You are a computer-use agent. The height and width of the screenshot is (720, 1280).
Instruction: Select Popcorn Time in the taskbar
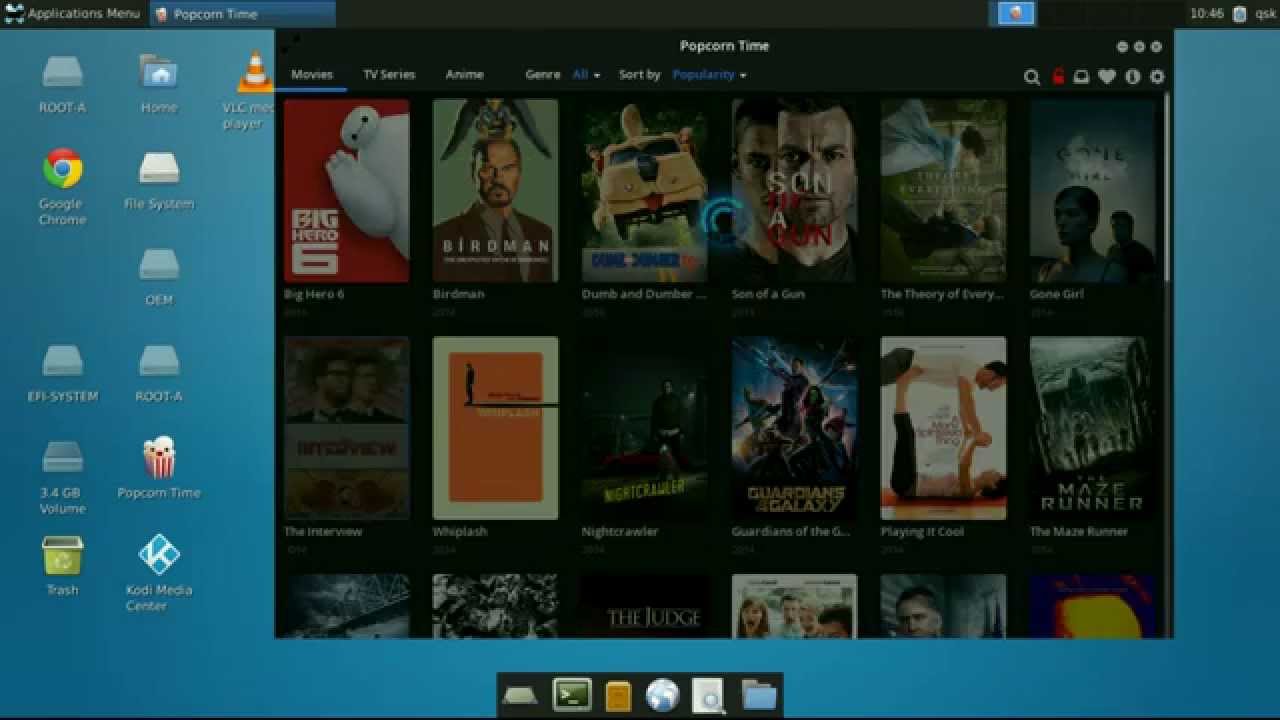point(243,14)
